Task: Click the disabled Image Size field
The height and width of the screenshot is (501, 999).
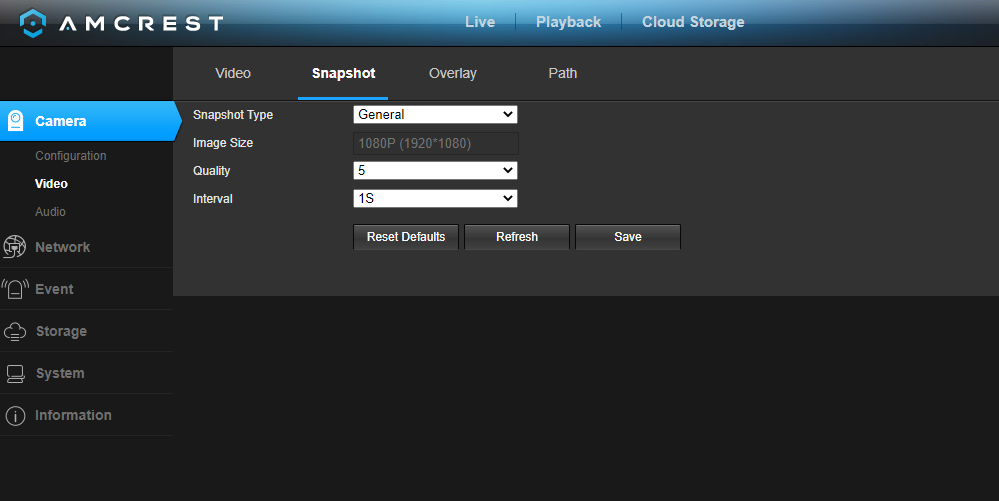Action: click(436, 143)
